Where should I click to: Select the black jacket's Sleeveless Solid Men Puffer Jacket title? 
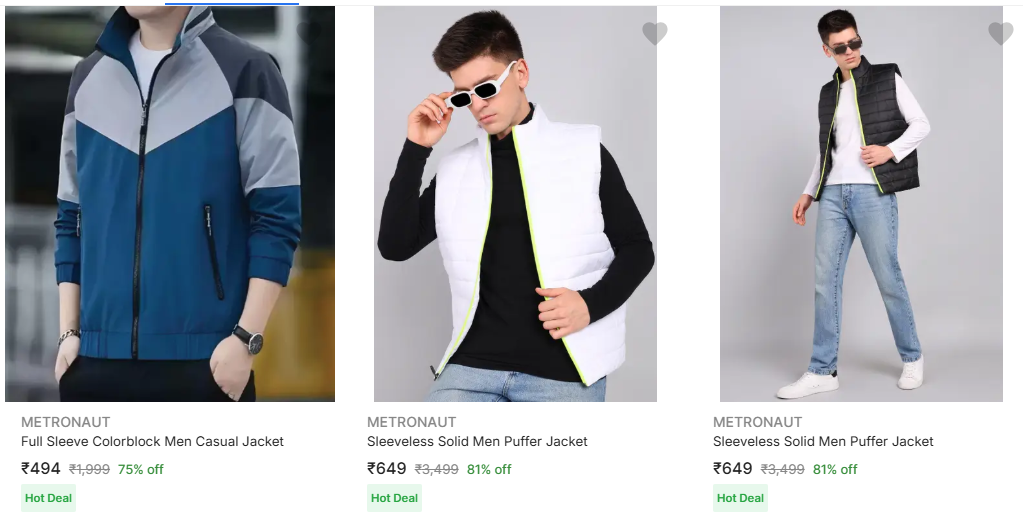click(823, 441)
